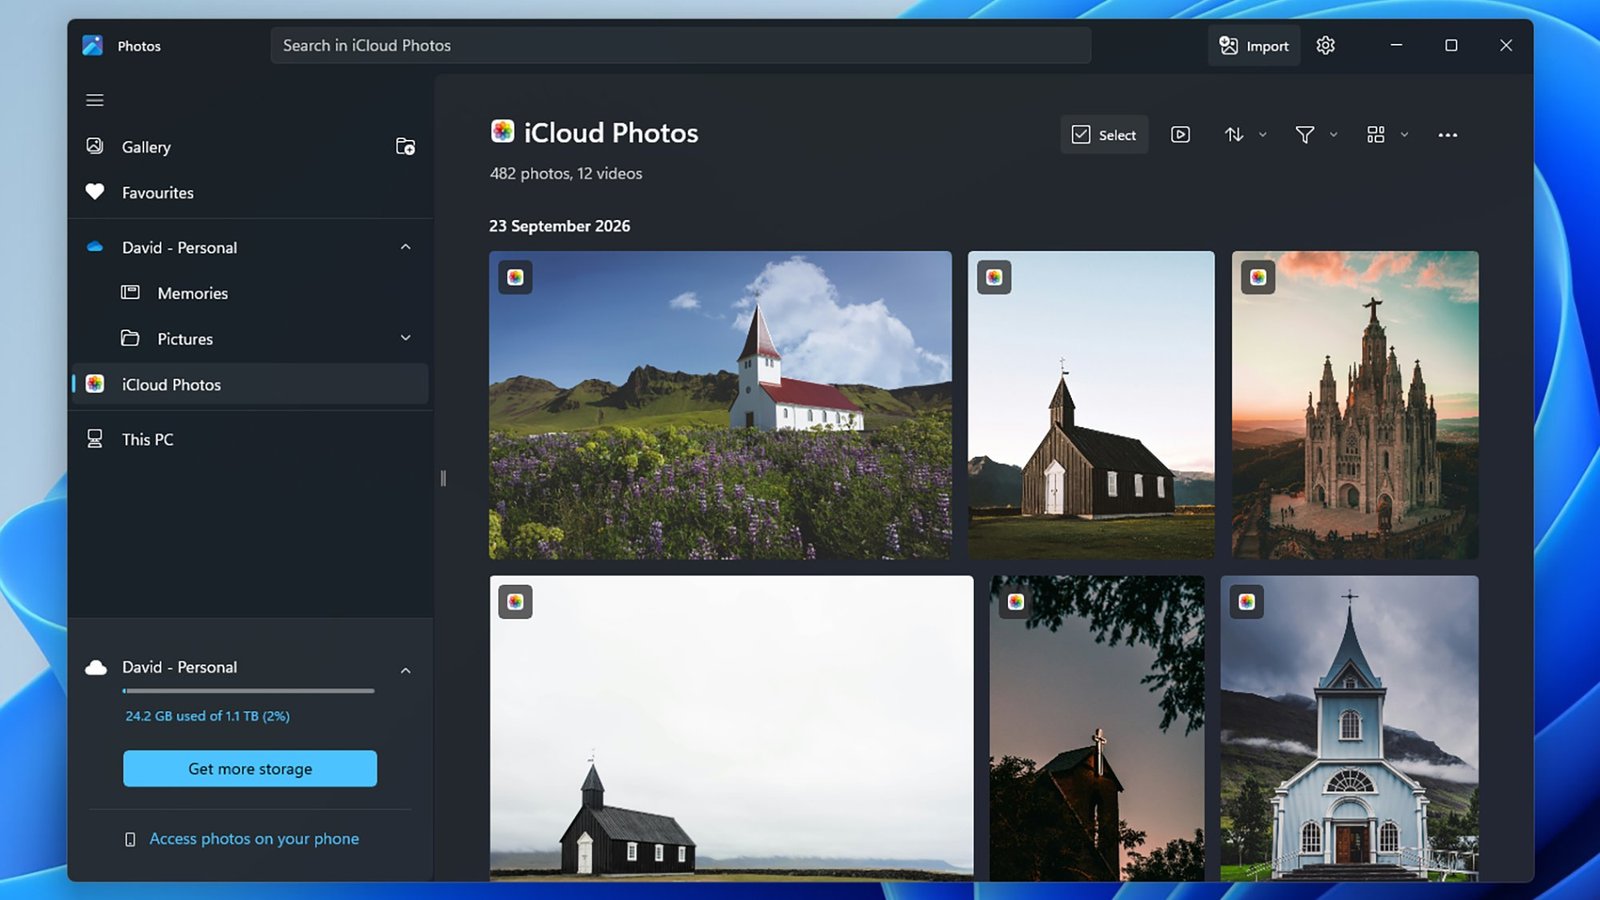Click iCloud badge on white church lupine photo

coord(515,277)
